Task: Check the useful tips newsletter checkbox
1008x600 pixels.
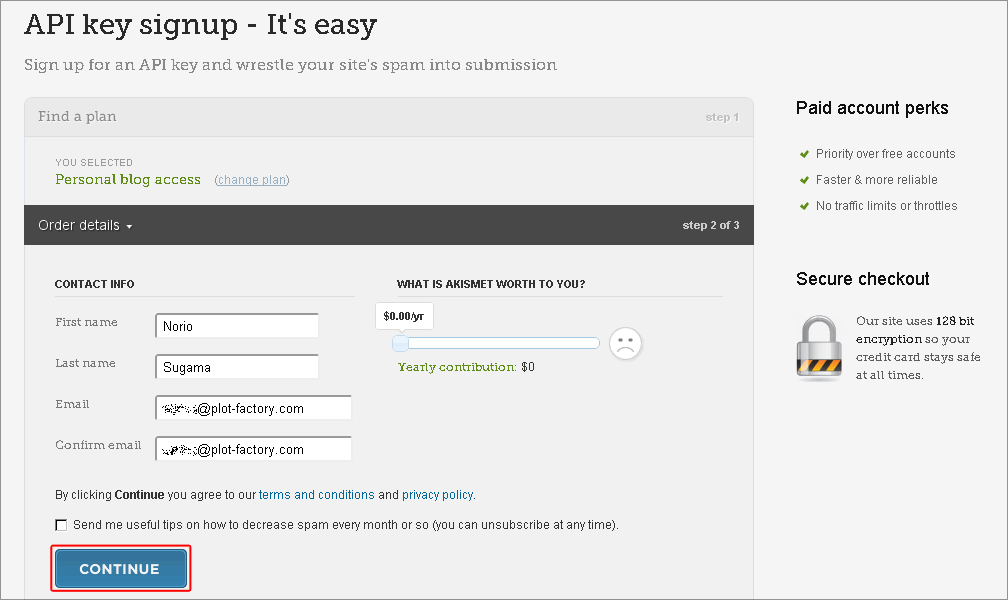Action: (61, 525)
